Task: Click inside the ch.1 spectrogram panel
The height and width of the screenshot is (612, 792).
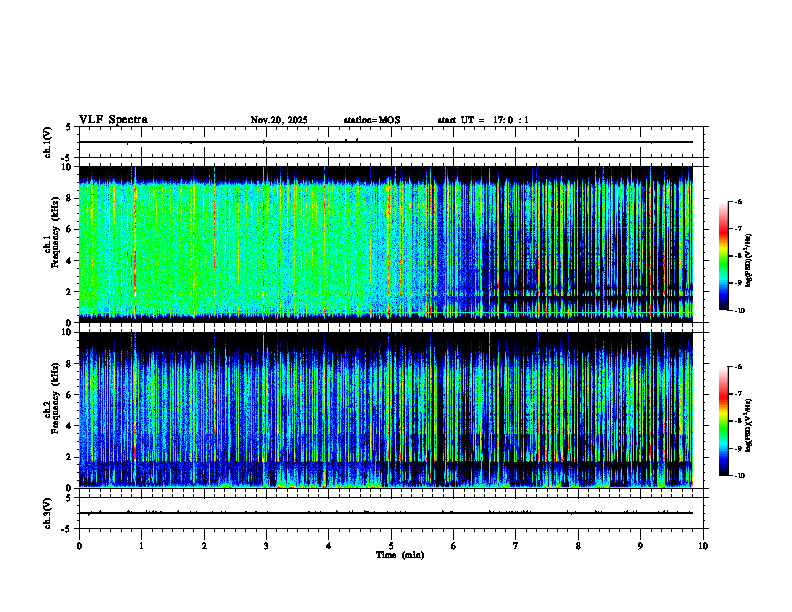Action: click(x=386, y=244)
